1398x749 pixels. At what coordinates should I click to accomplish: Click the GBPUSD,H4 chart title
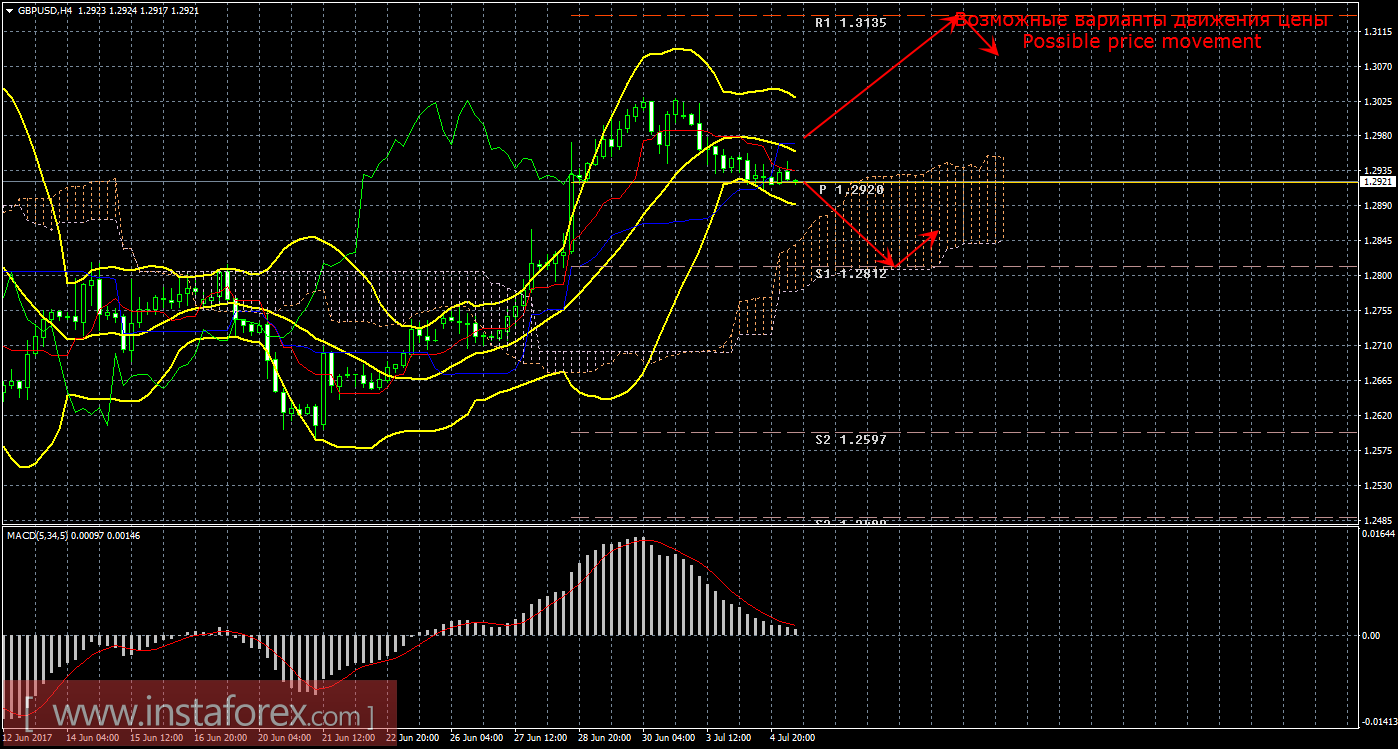(45, 9)
